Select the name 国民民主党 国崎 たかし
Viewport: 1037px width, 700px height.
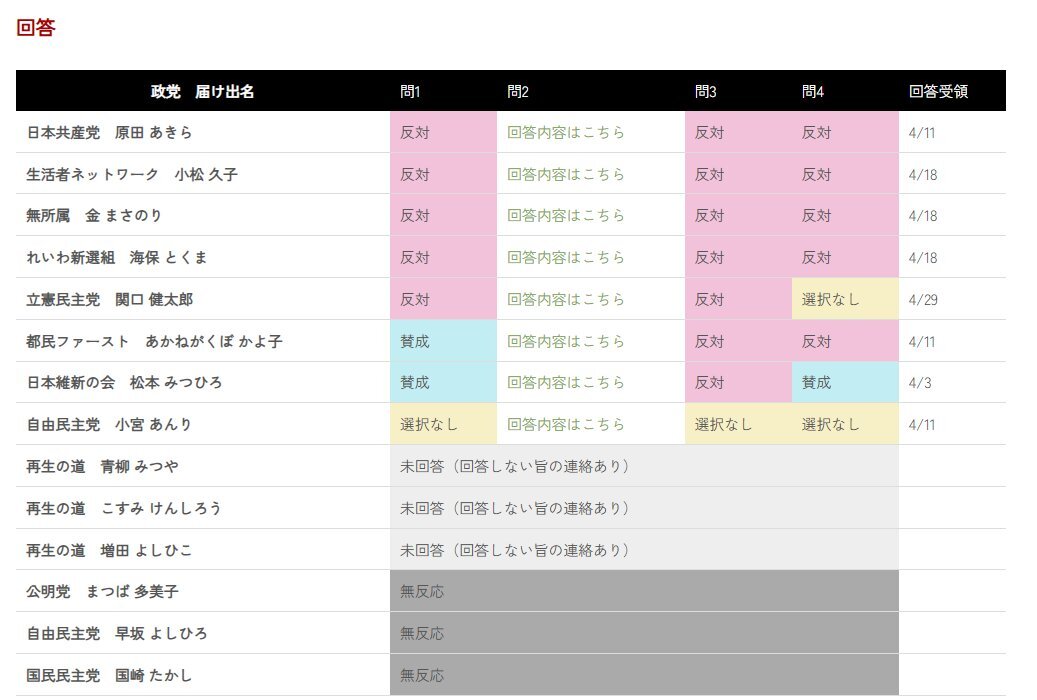point(109,676)
